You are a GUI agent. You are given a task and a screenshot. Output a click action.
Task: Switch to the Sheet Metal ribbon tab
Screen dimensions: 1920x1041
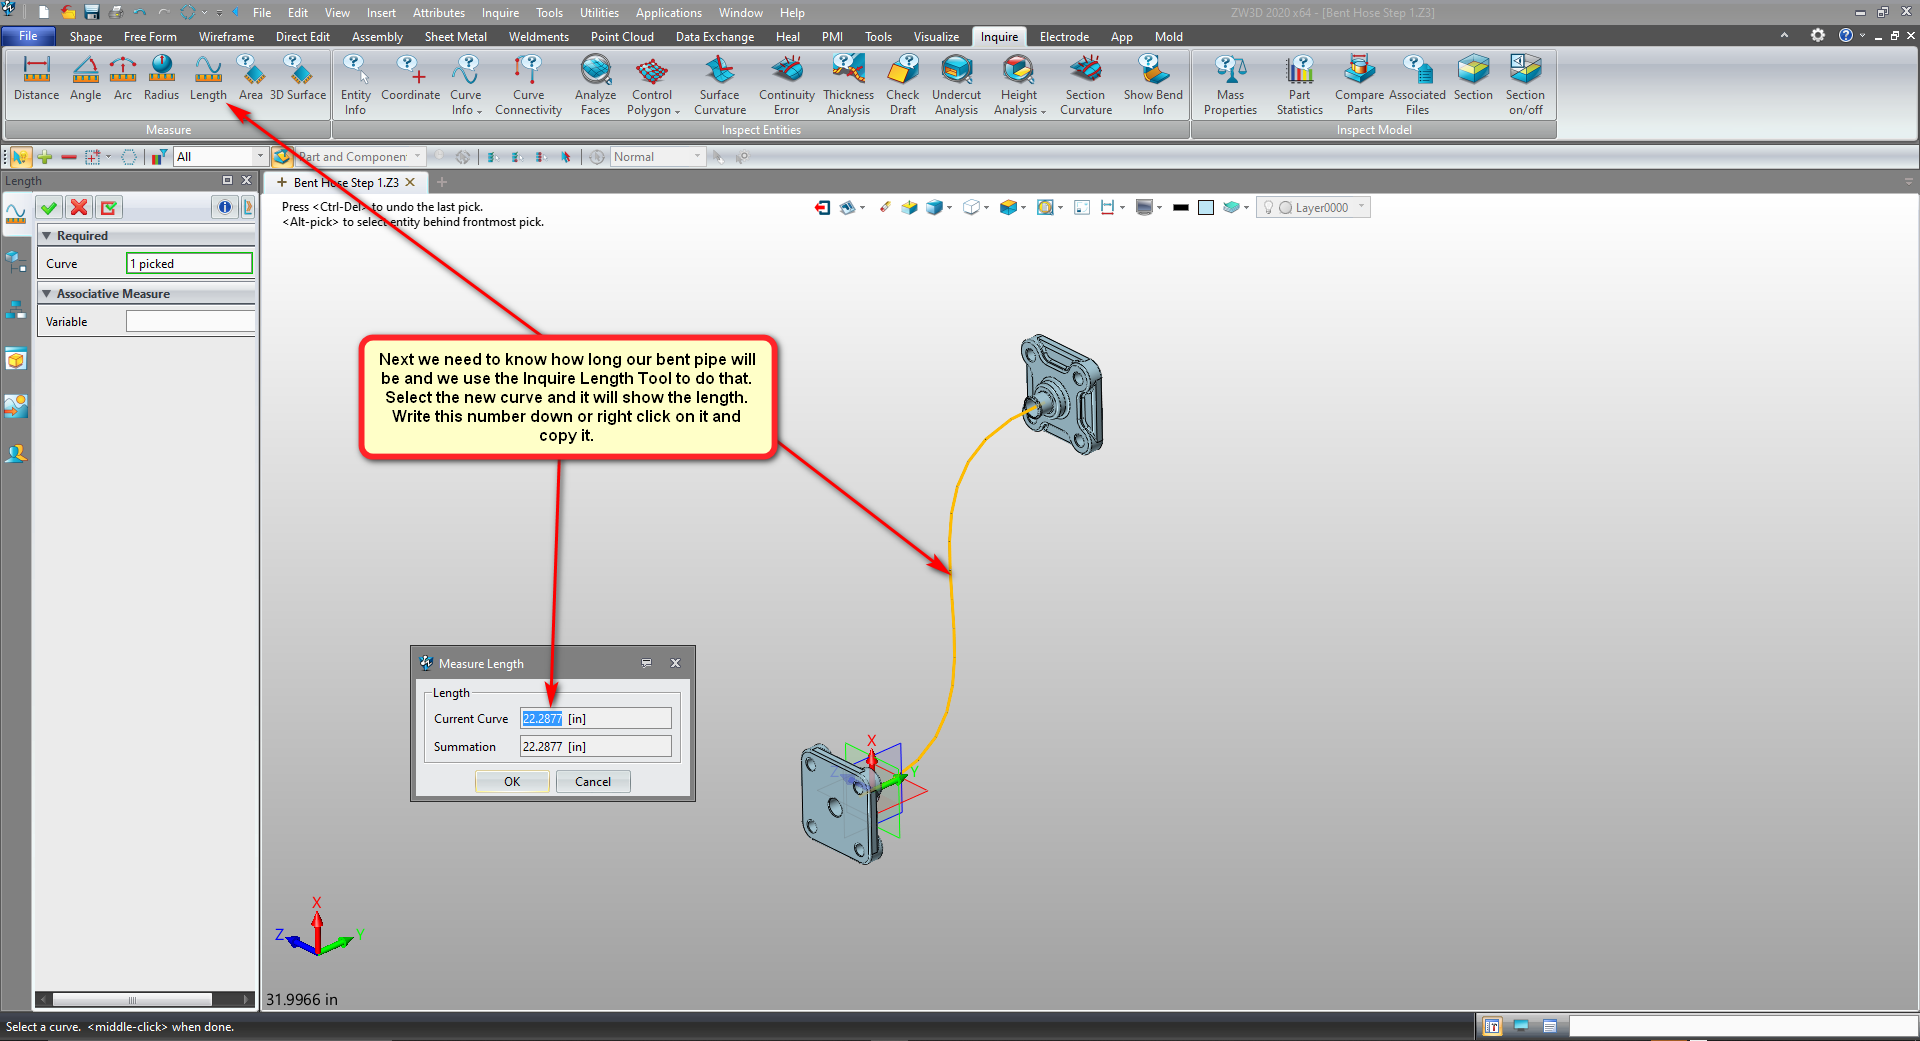click(x=455, y=37)
